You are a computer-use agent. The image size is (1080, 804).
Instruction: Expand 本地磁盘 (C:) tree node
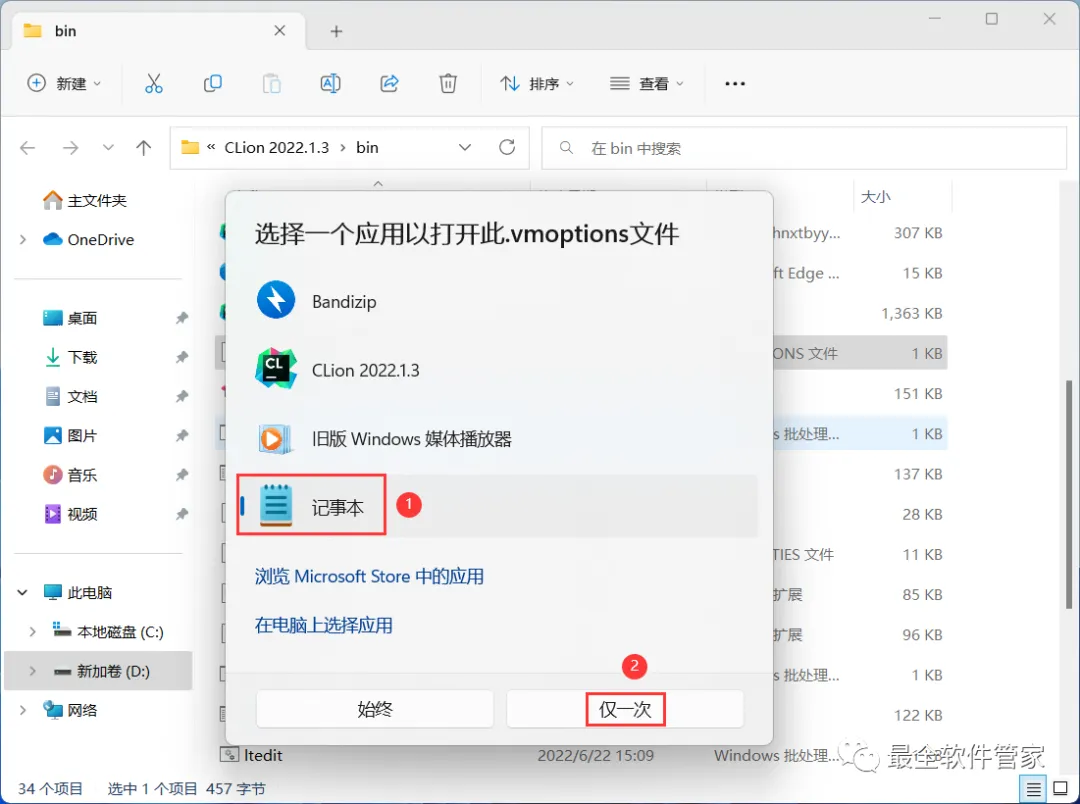click(x=32, y=632)
